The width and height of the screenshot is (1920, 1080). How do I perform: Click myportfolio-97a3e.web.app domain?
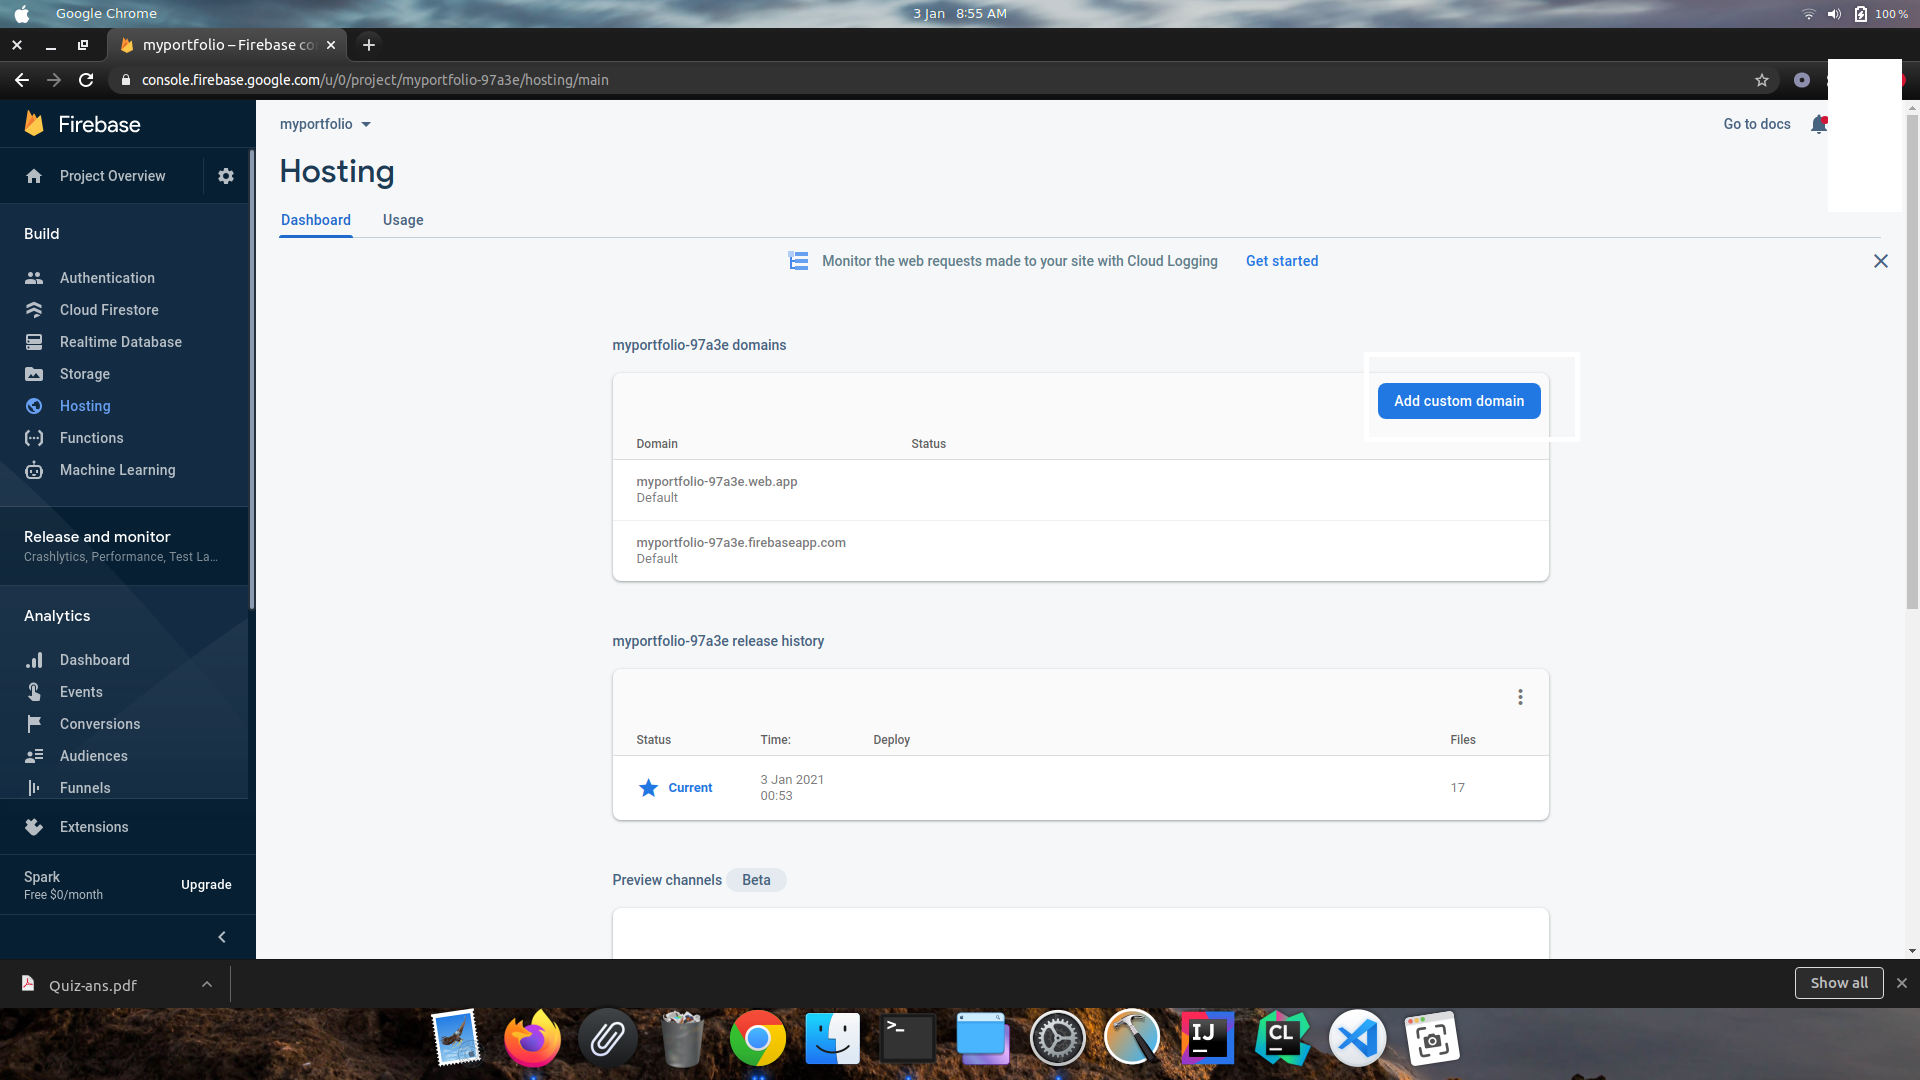pos(717,482)
